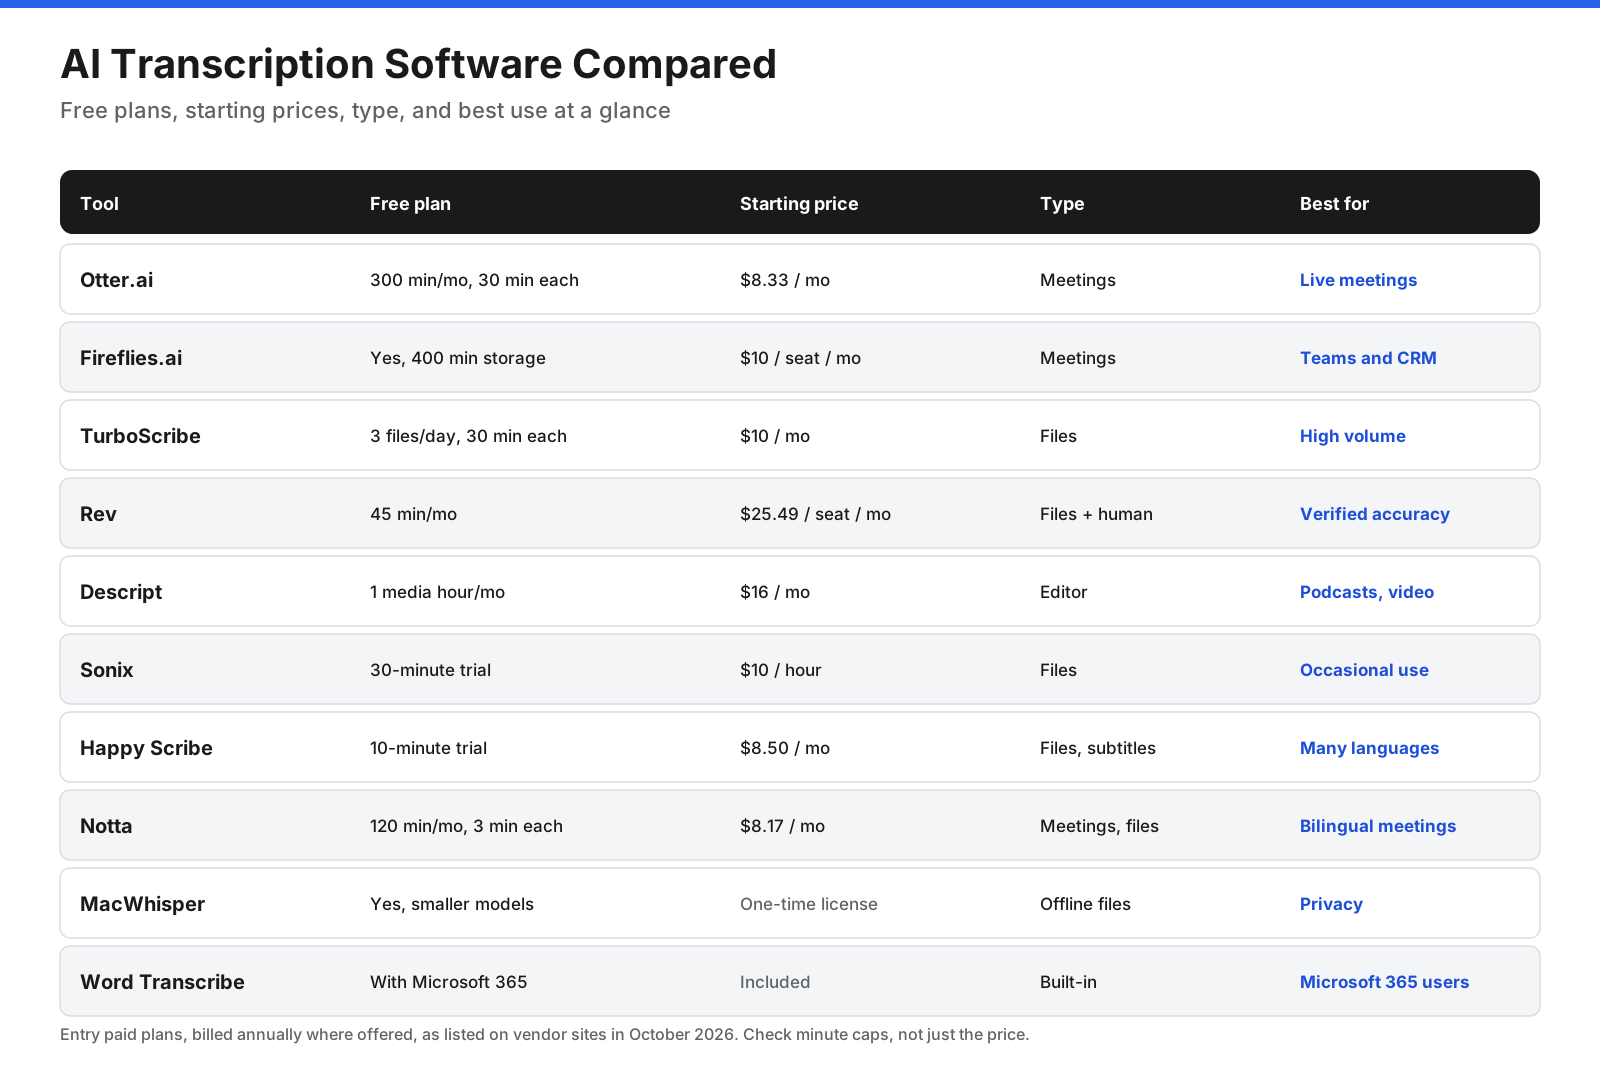Follow the Bilingual meetings link
This screenshot has height=1090, width=1600.
1378,826
